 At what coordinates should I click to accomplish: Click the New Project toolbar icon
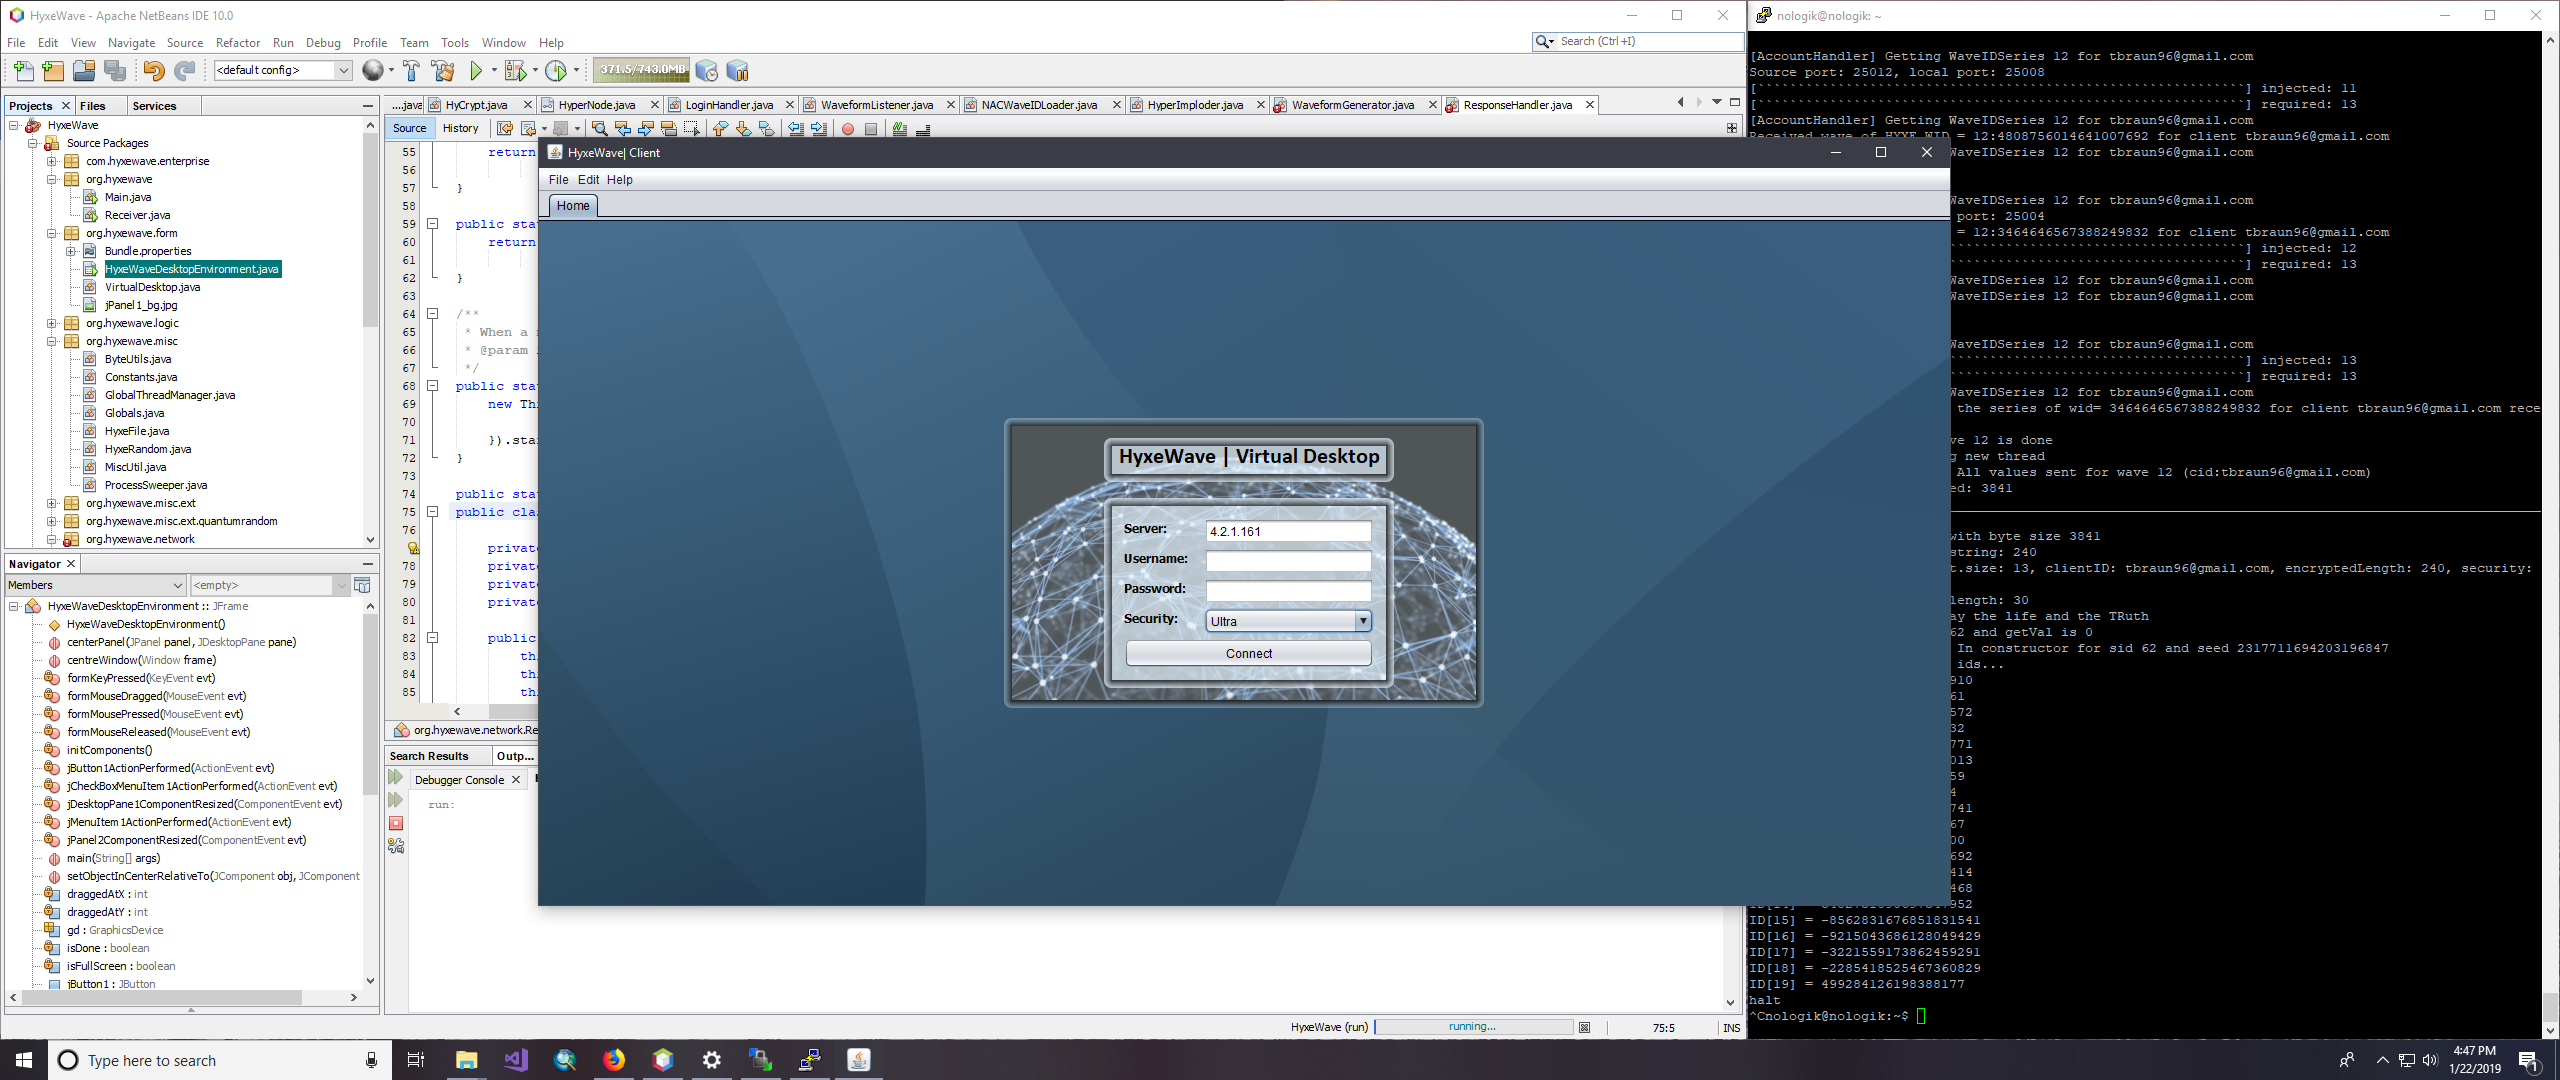coord(53,71)
